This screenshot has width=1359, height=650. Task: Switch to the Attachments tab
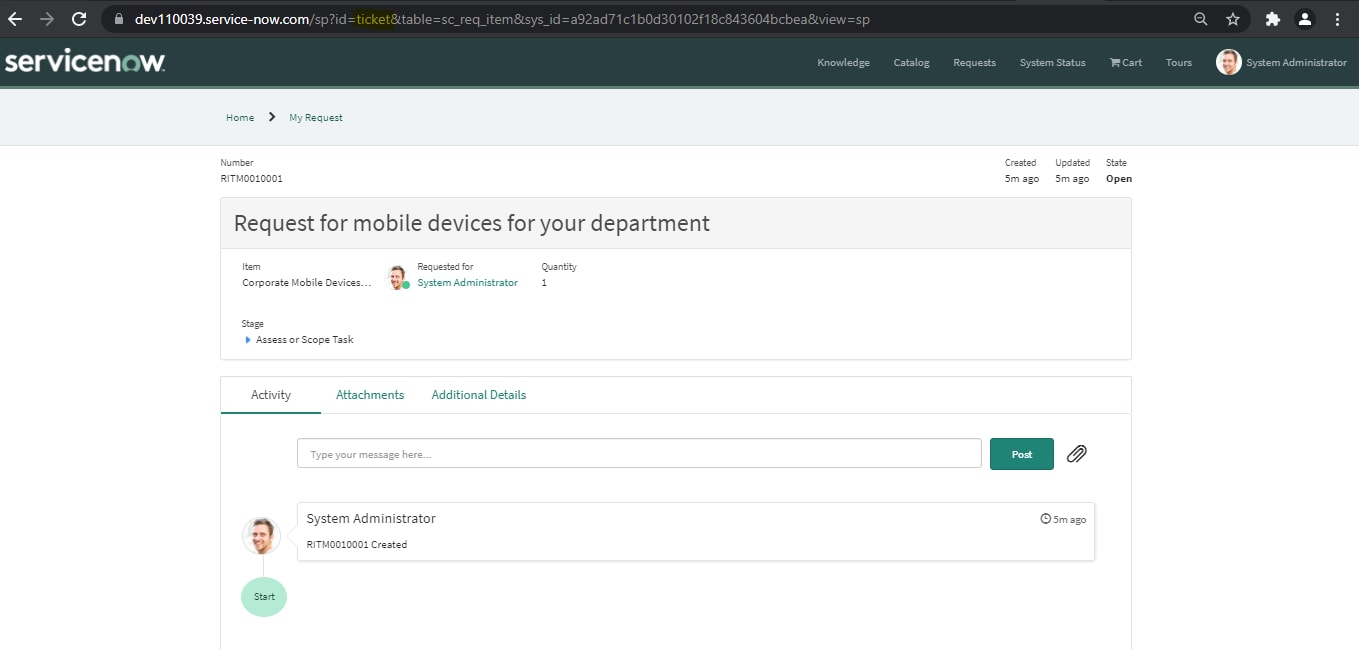[x=370, y=395]
